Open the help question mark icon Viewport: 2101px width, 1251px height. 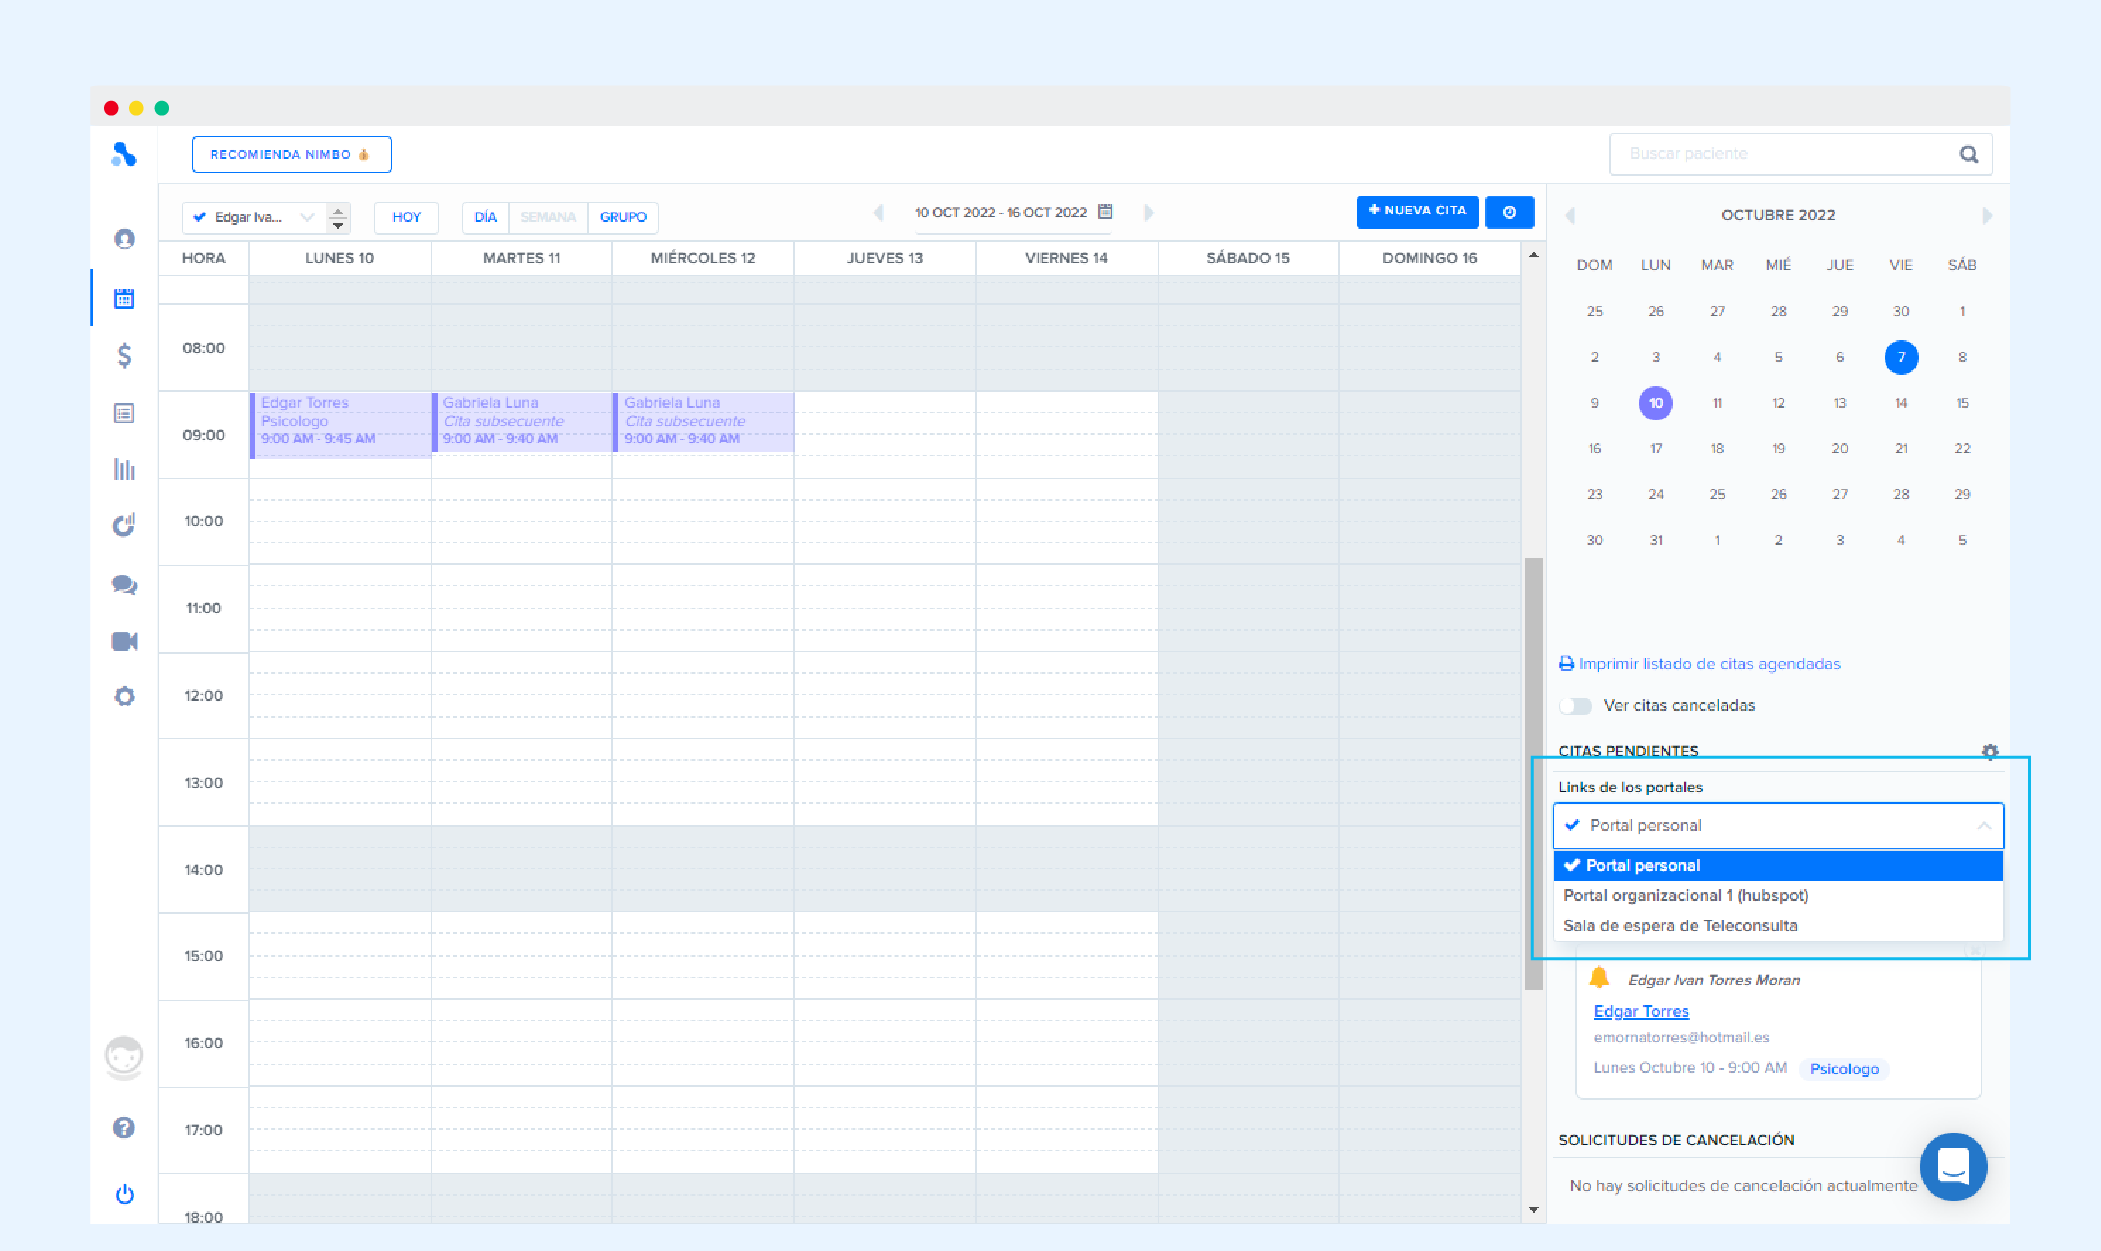124,1127
